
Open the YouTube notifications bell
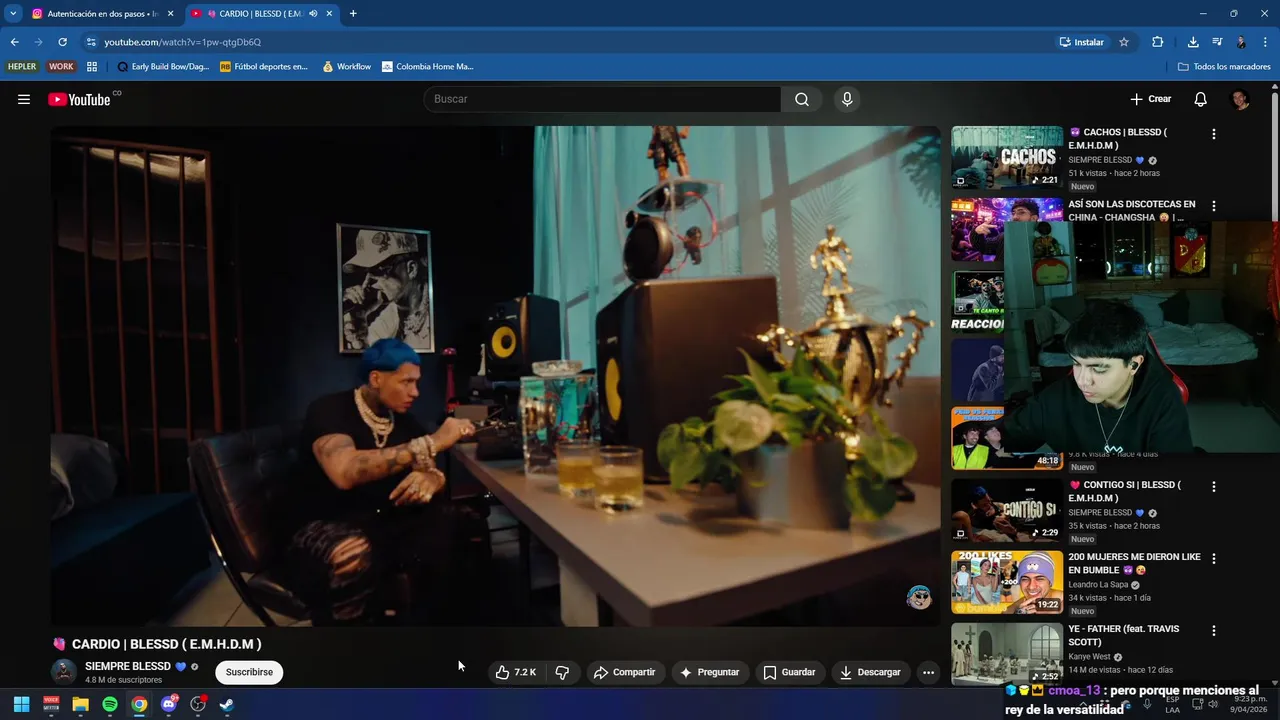point(1201,99)
